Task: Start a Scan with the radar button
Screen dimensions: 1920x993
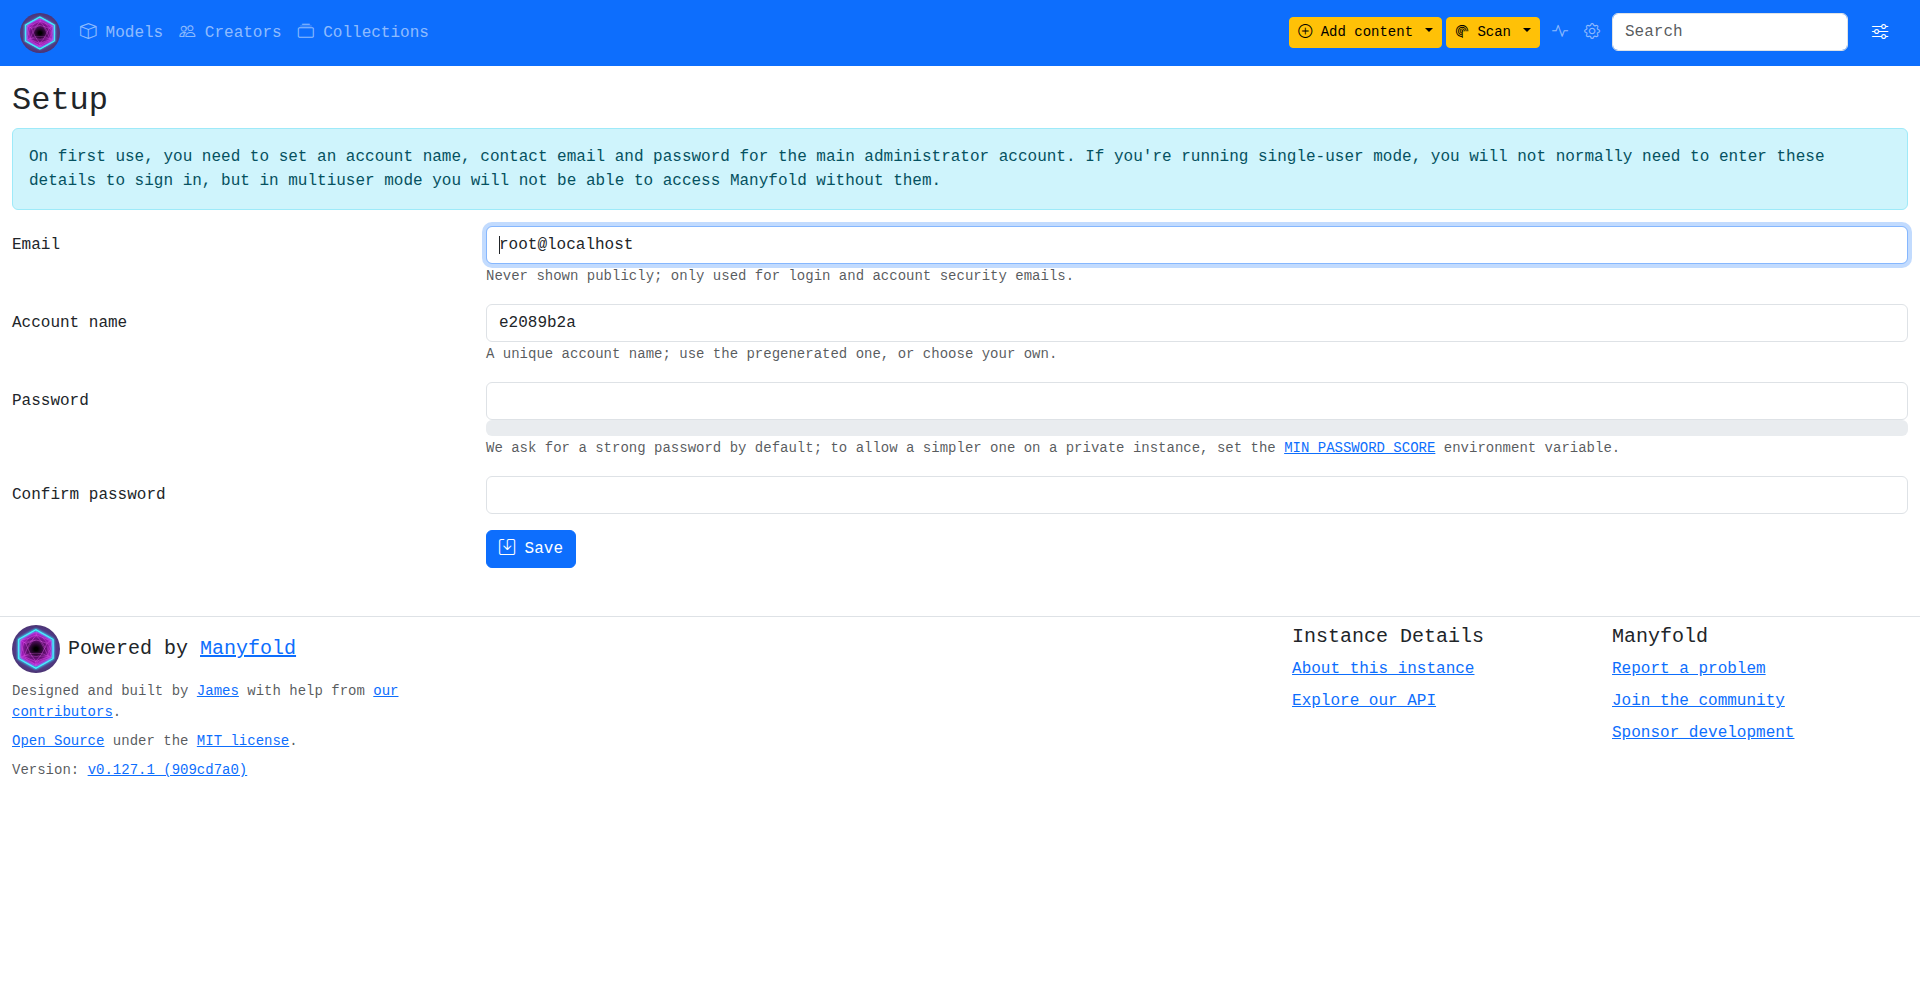Action: (x=1483, y=32)
